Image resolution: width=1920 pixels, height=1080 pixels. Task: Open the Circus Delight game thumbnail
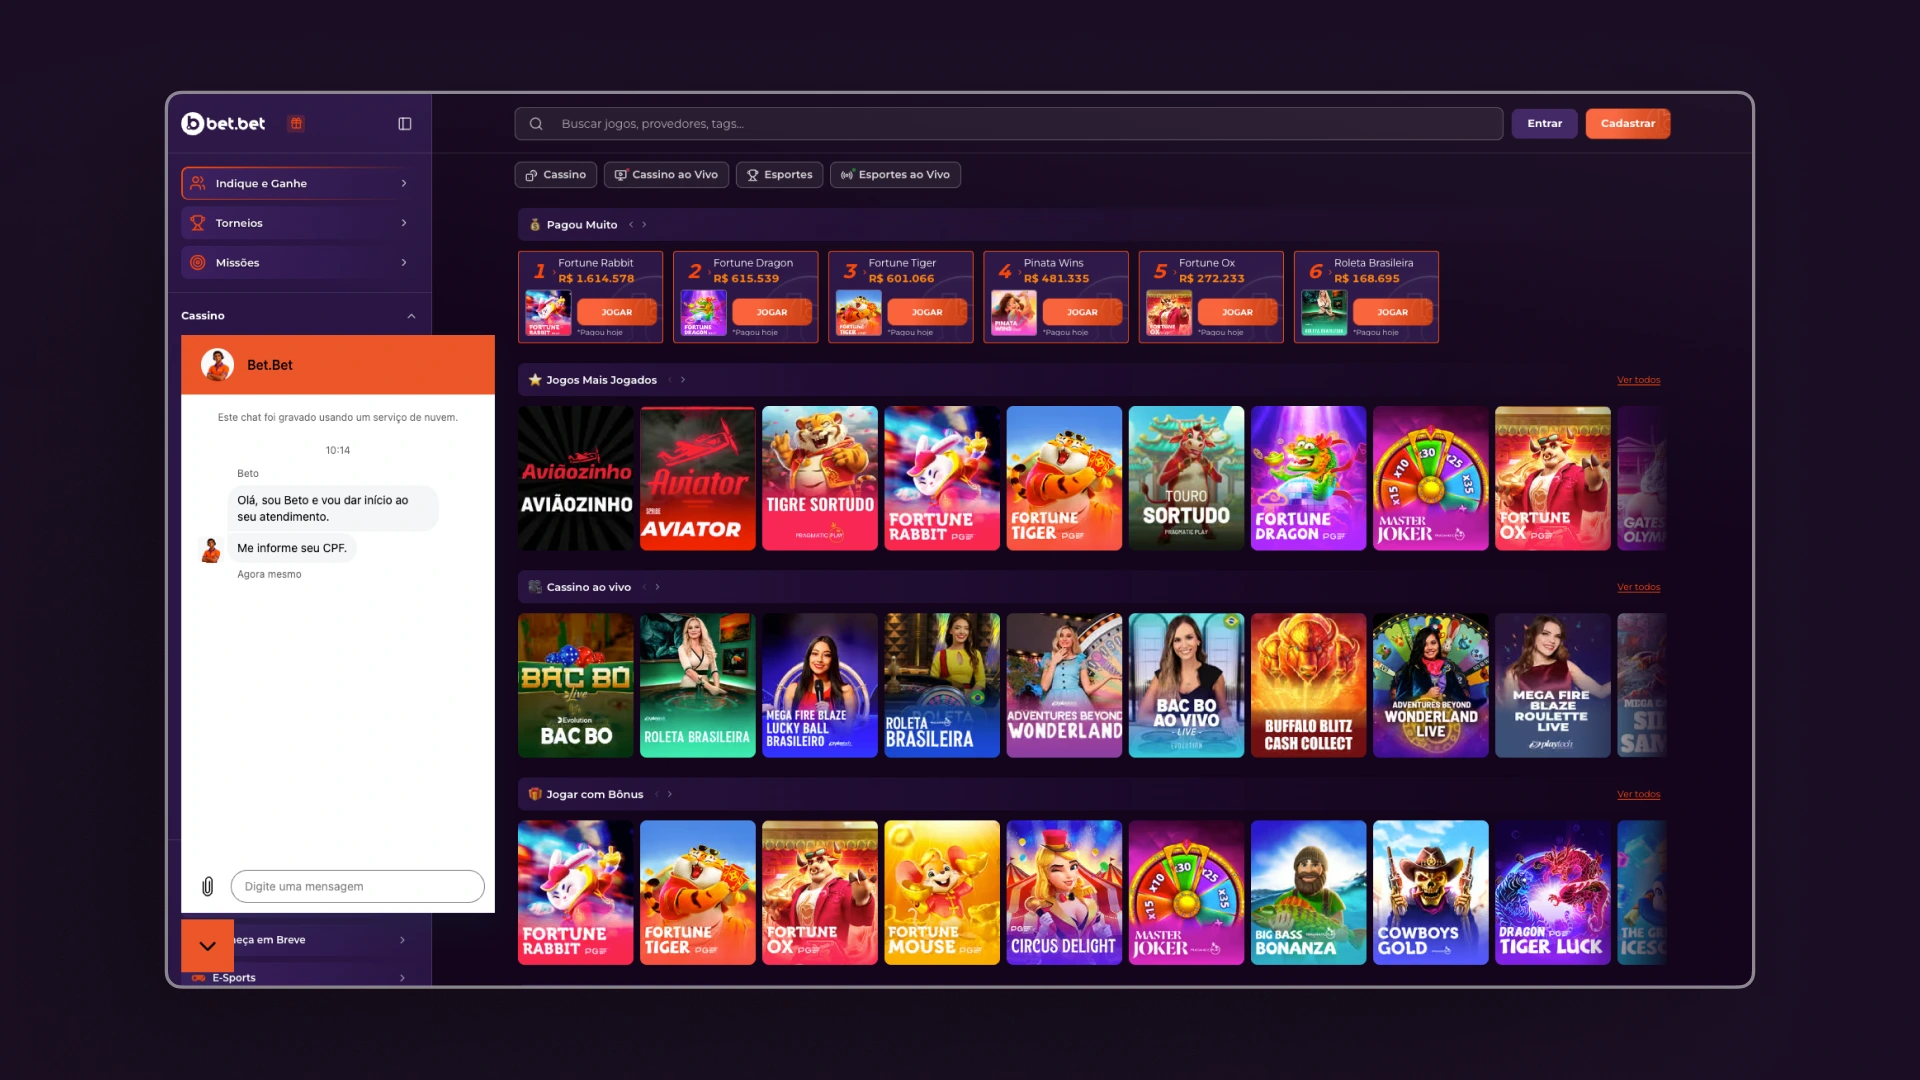point(1064,892)
